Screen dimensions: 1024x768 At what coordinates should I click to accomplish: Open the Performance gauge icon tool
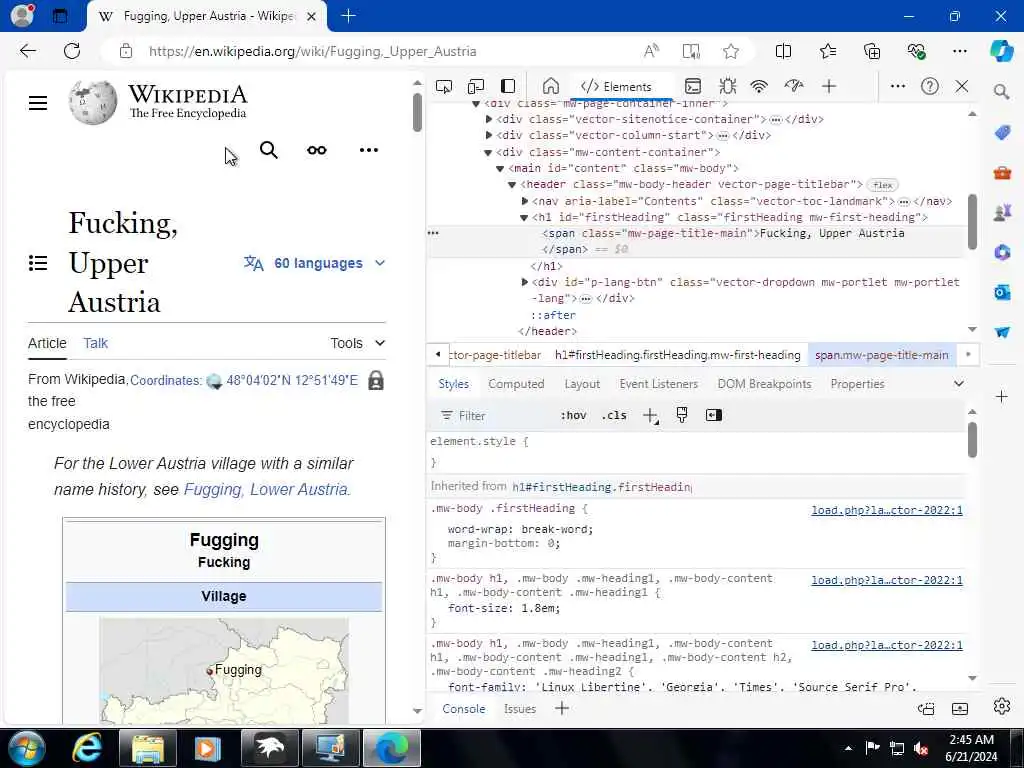click(x=793, y=86)
